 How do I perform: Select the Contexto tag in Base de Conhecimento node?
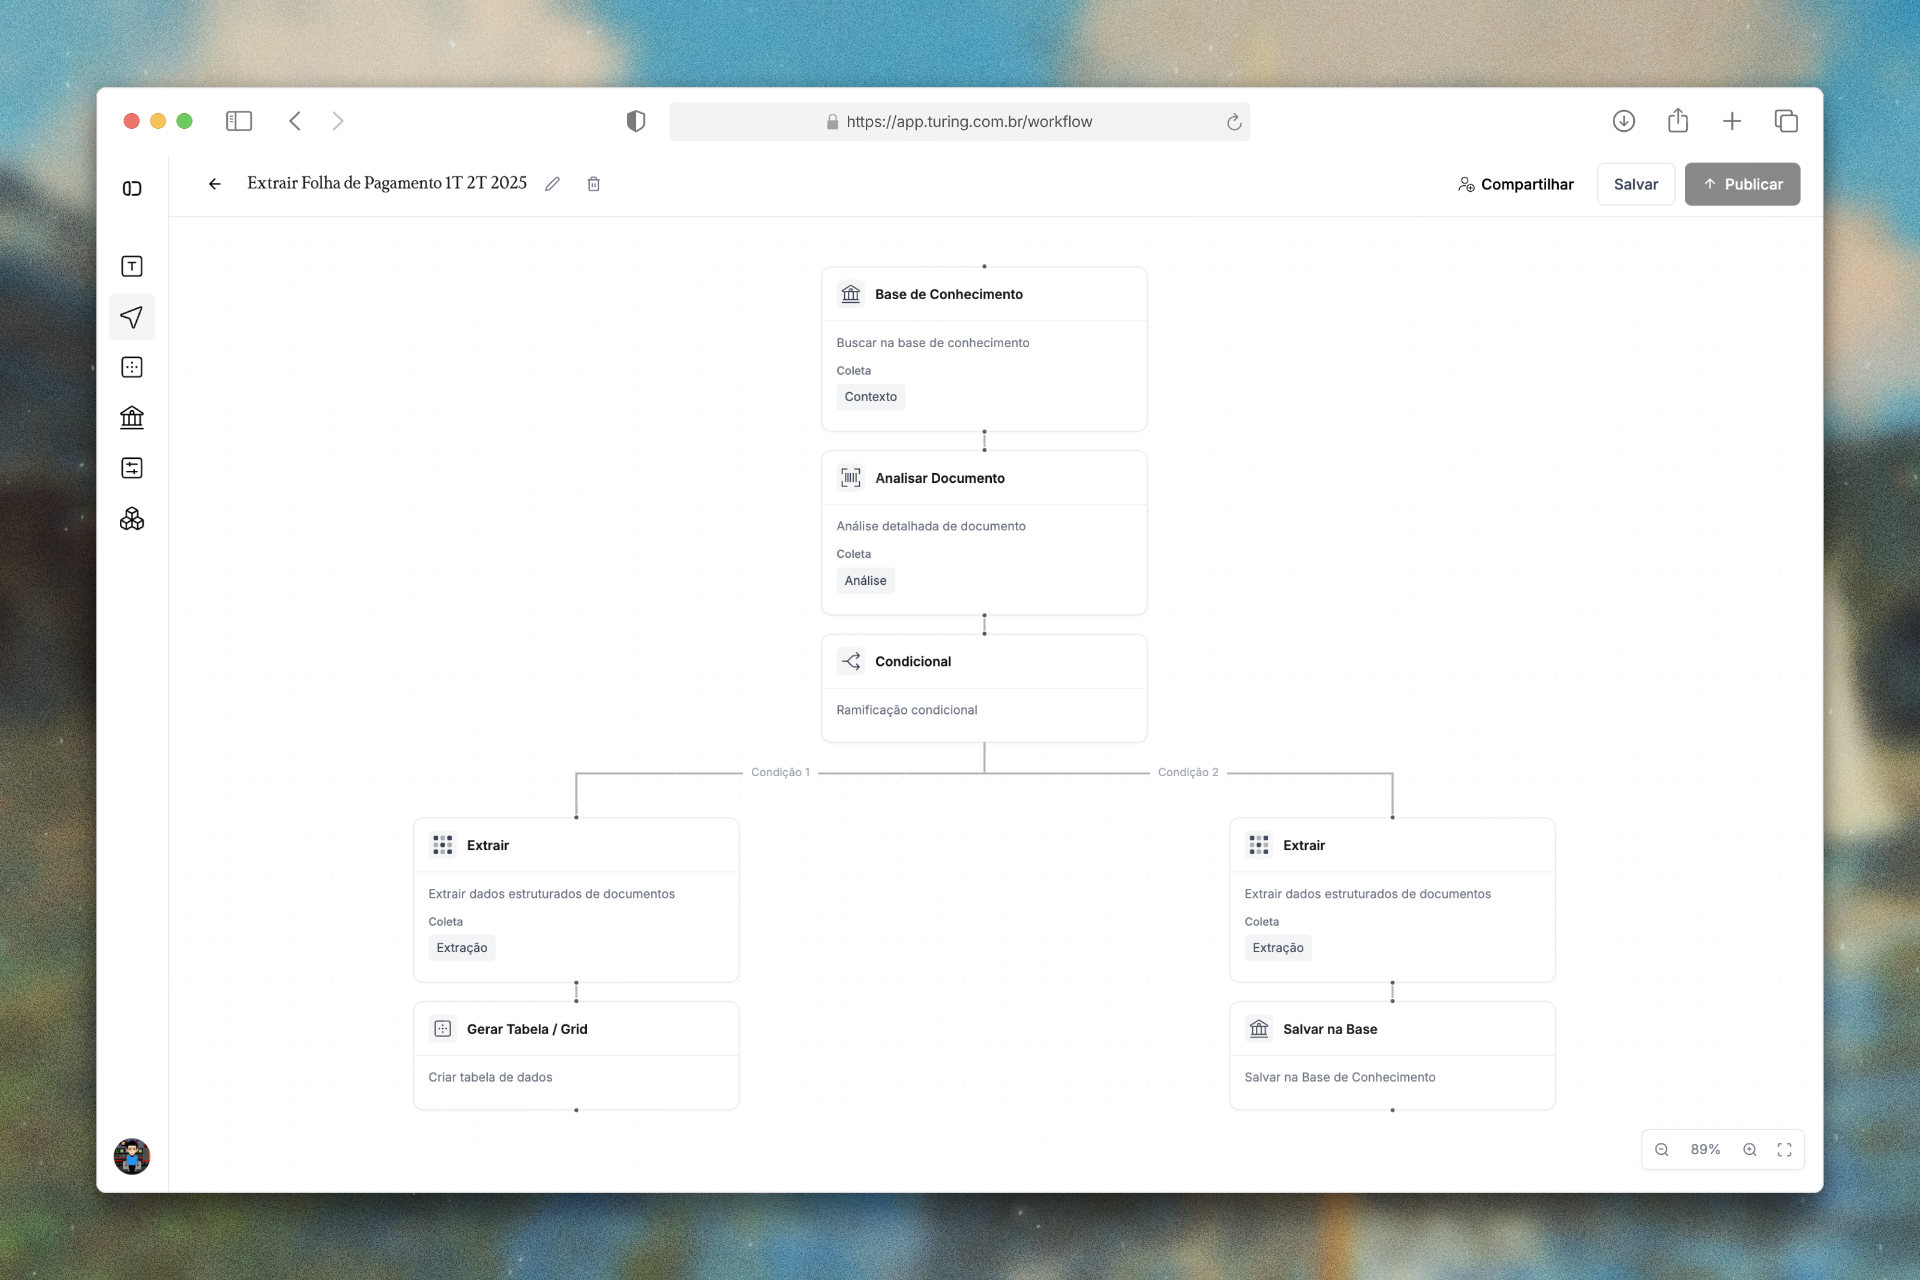869,396
